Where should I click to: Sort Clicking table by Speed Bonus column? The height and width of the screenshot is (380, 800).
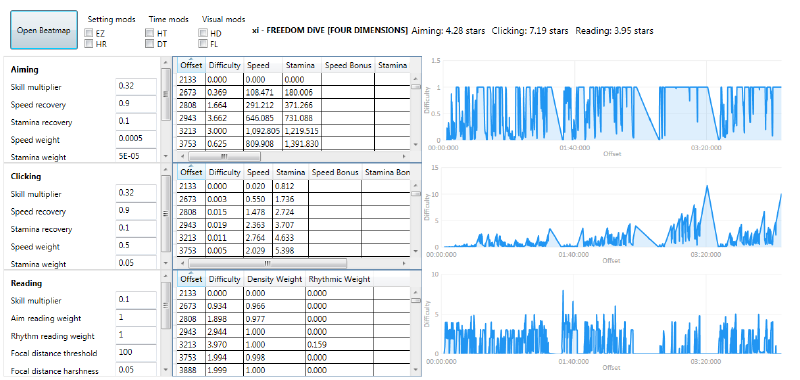(x=335, y=172)
